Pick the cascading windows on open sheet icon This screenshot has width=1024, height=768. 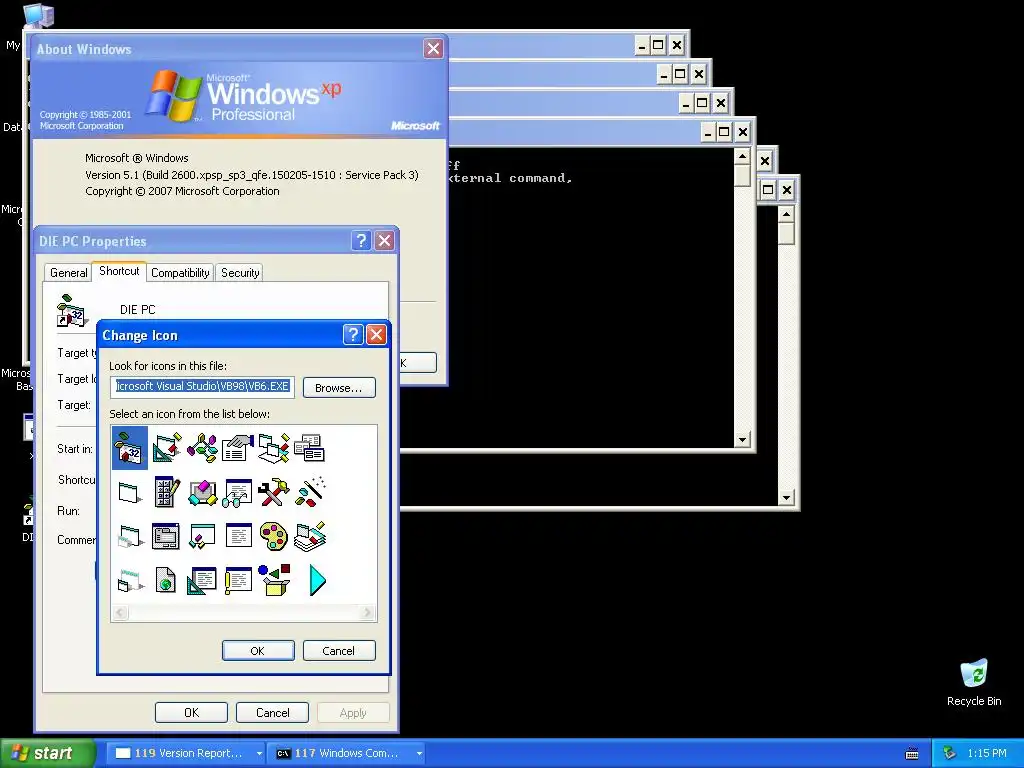pos(274,448)
